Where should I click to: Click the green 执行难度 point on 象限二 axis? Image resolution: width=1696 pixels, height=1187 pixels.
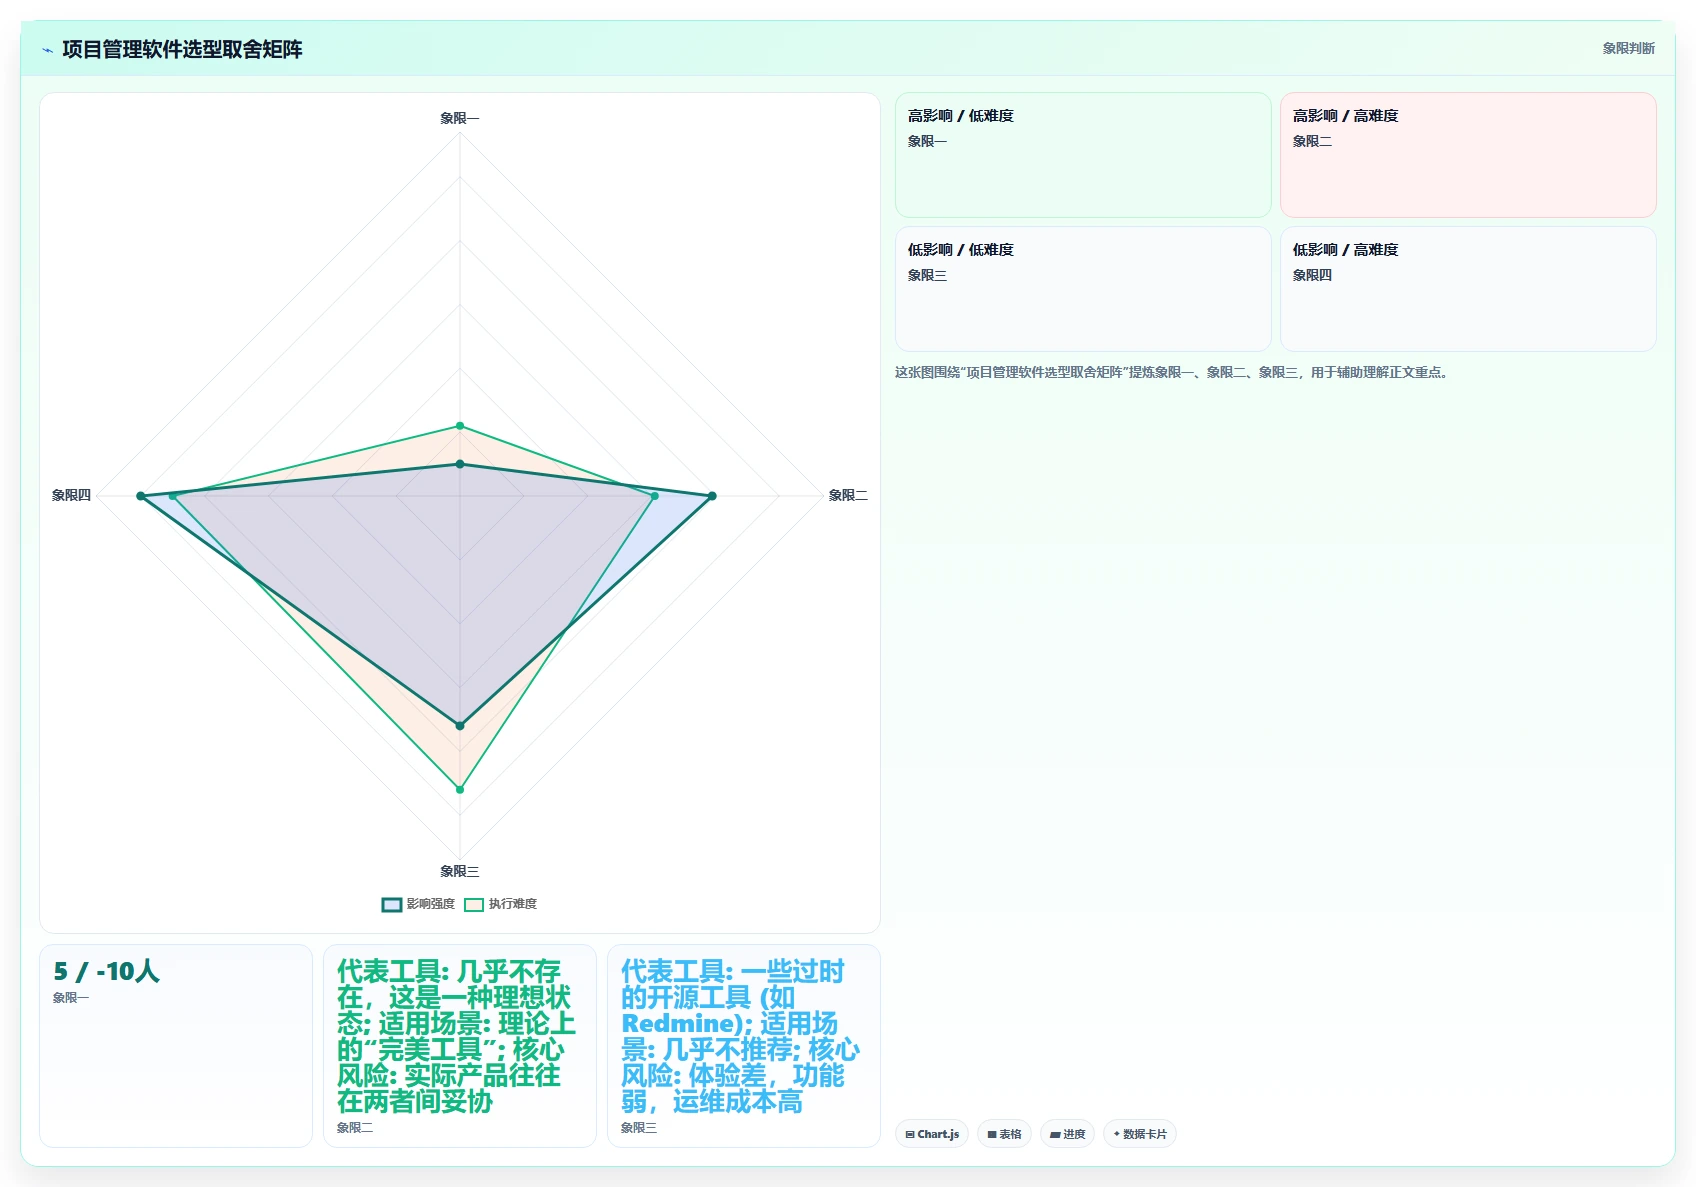(x=655, y=496)
